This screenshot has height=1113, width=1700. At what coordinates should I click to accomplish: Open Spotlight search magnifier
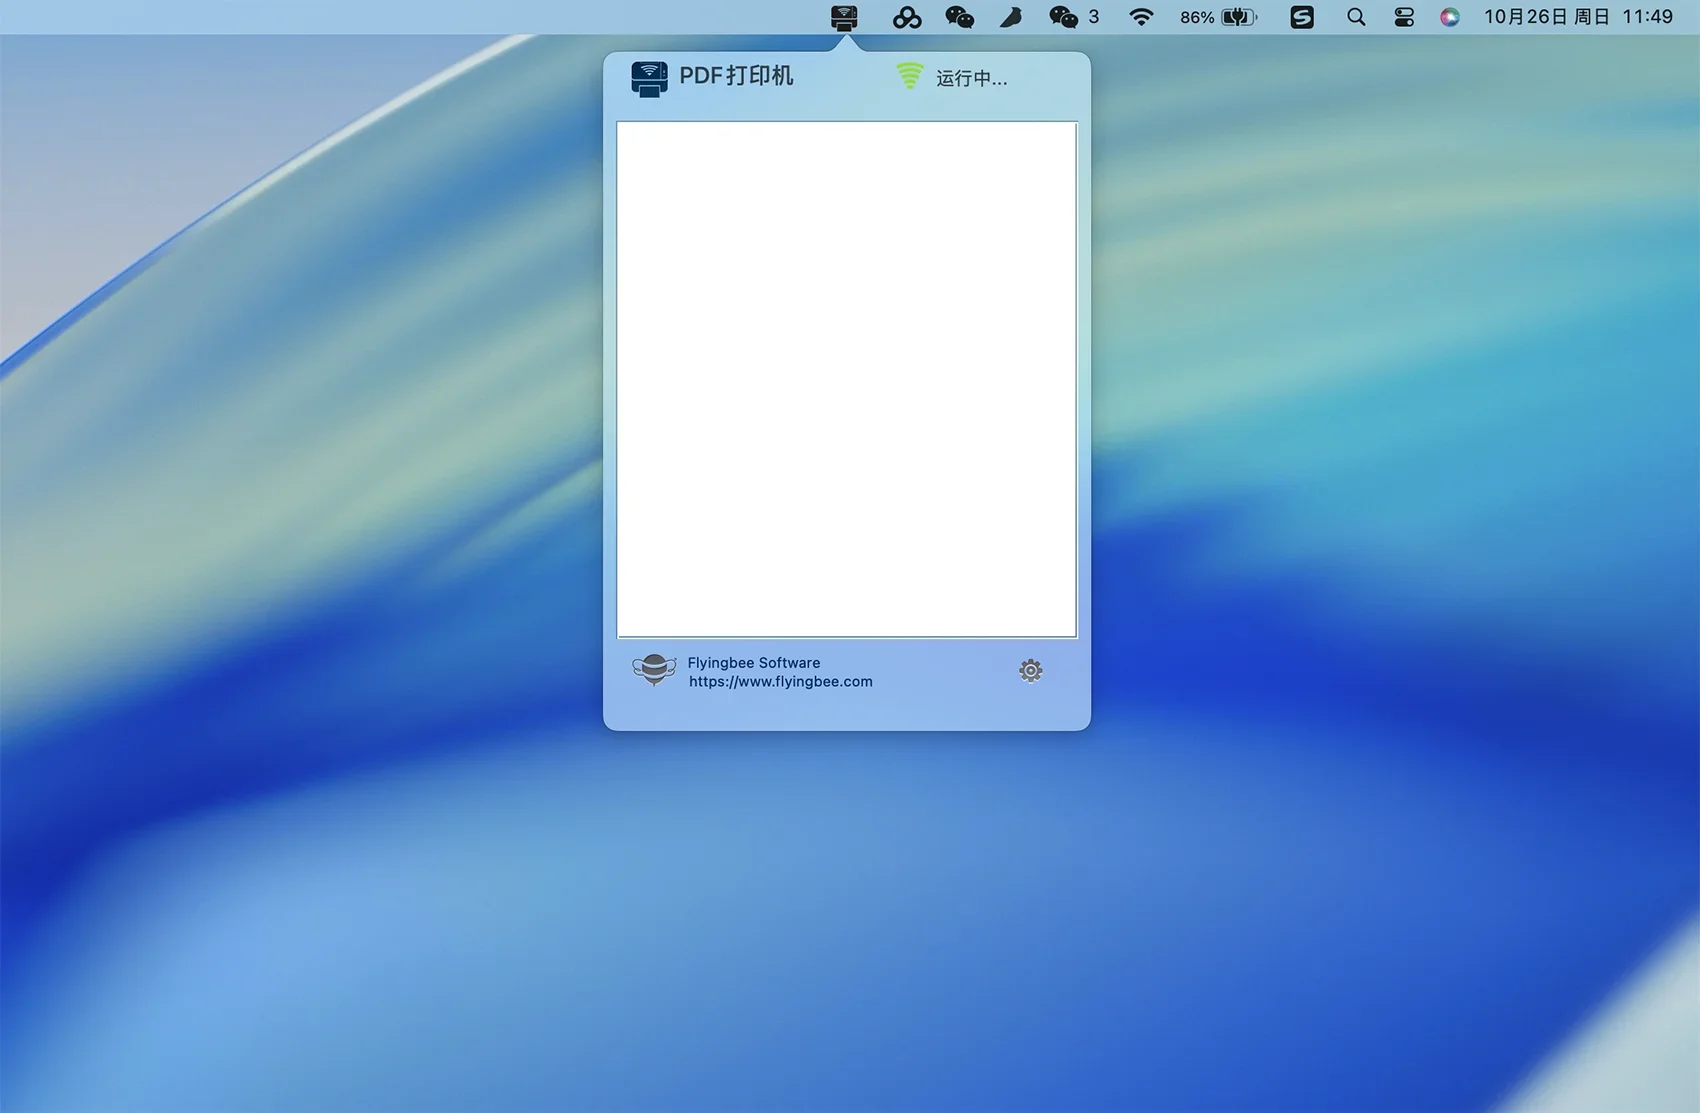pos(1356,17)
